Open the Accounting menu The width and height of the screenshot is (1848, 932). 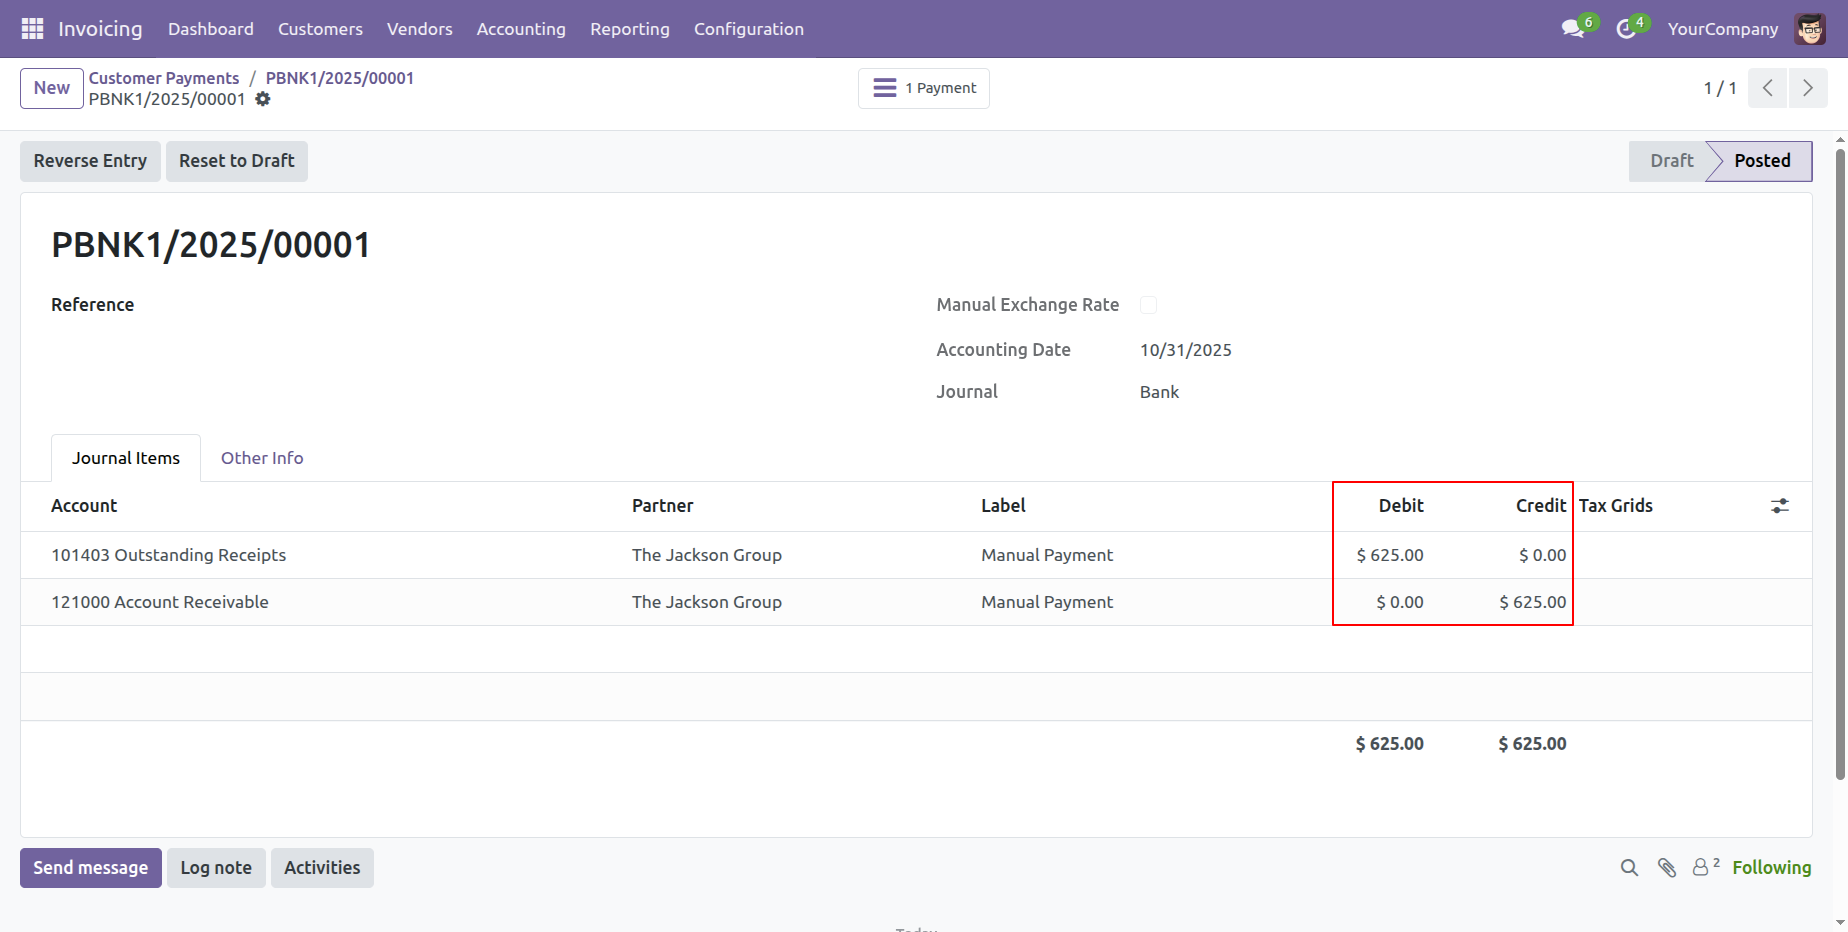point(521,29)
